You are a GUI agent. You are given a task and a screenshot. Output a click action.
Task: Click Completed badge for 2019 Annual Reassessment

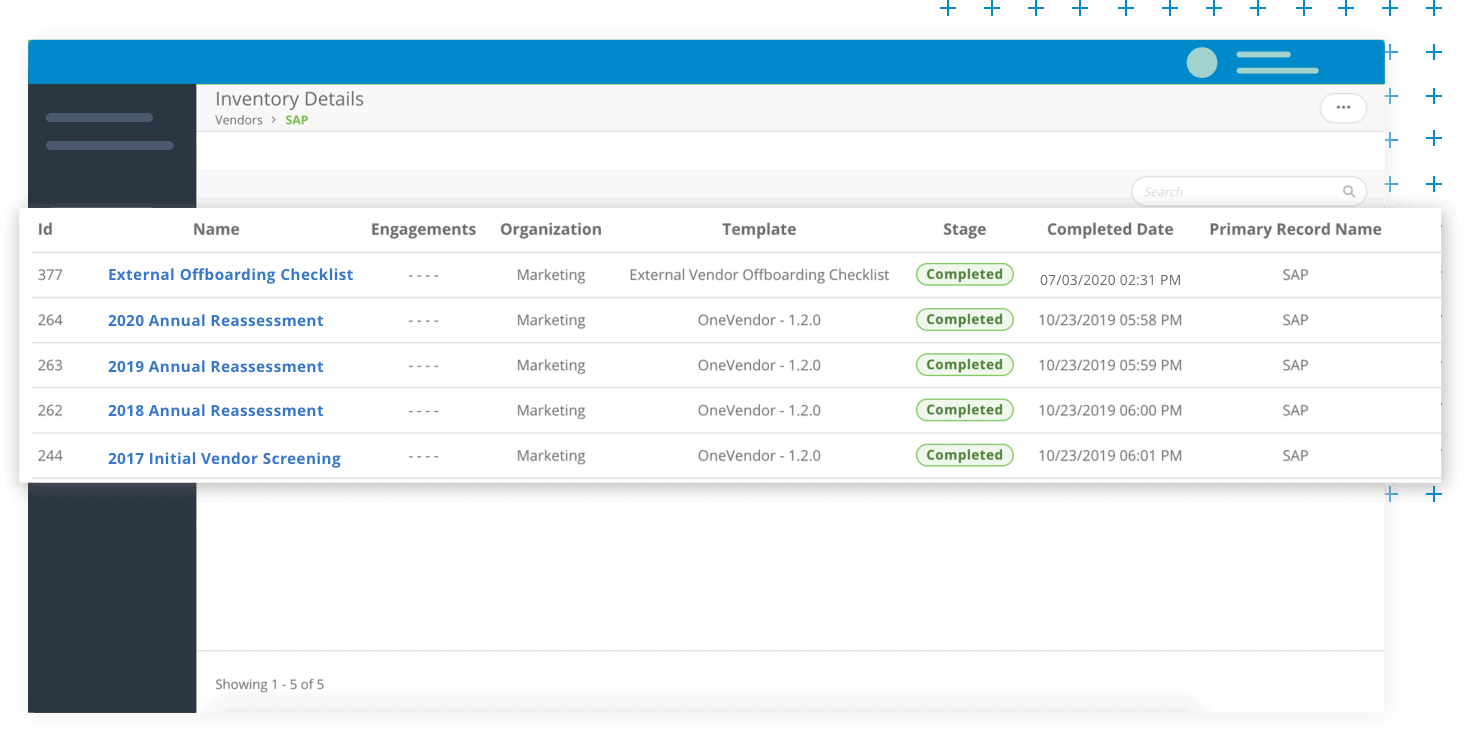[964, 365]
